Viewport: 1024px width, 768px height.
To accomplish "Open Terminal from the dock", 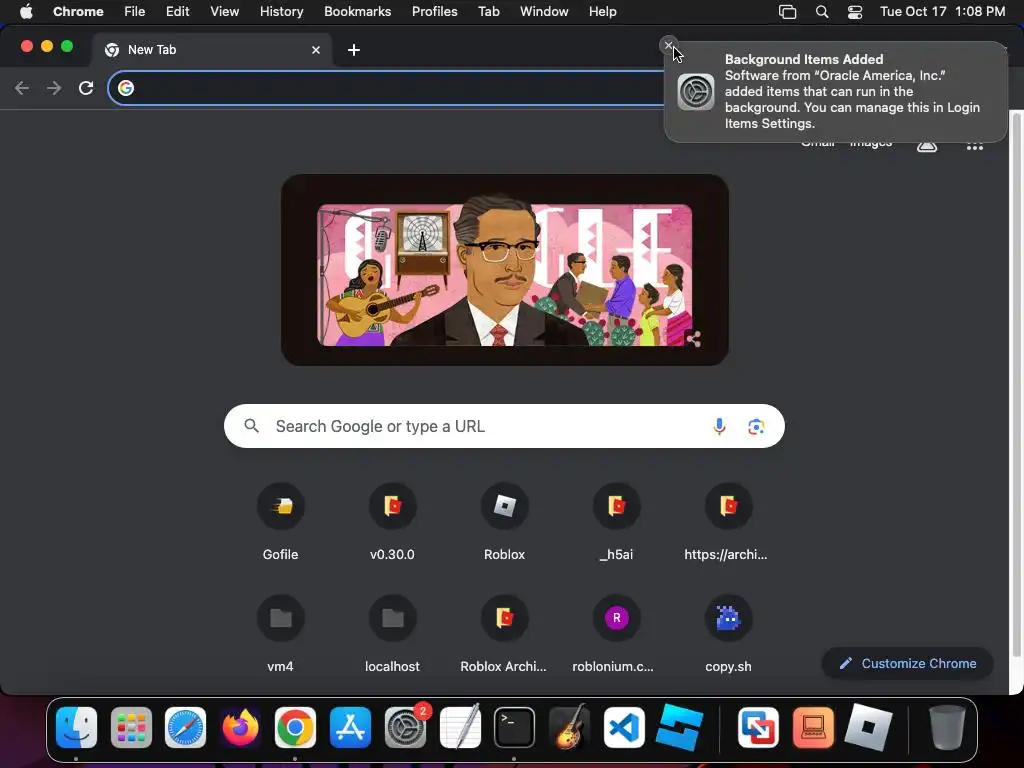I will [x=514, y=728].
